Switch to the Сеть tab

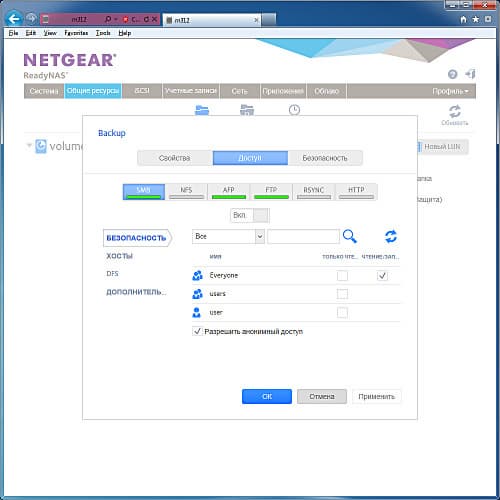tap(240, 91)
